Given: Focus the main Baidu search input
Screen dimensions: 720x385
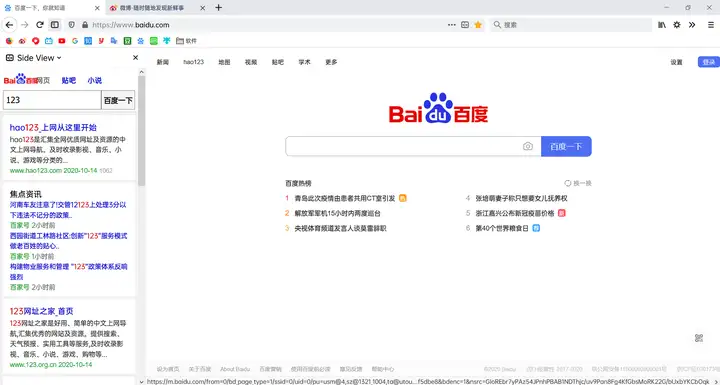Looking at the screenshot, I should (x=403, y=146).
